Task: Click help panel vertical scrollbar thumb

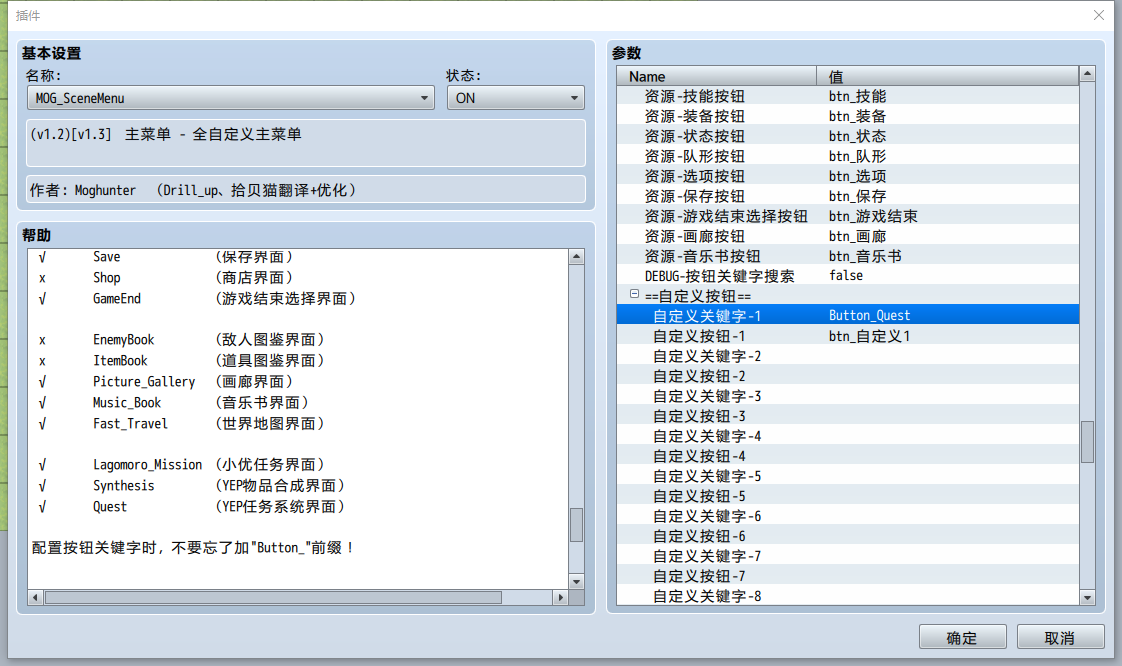Action: (x=577, y=525)
